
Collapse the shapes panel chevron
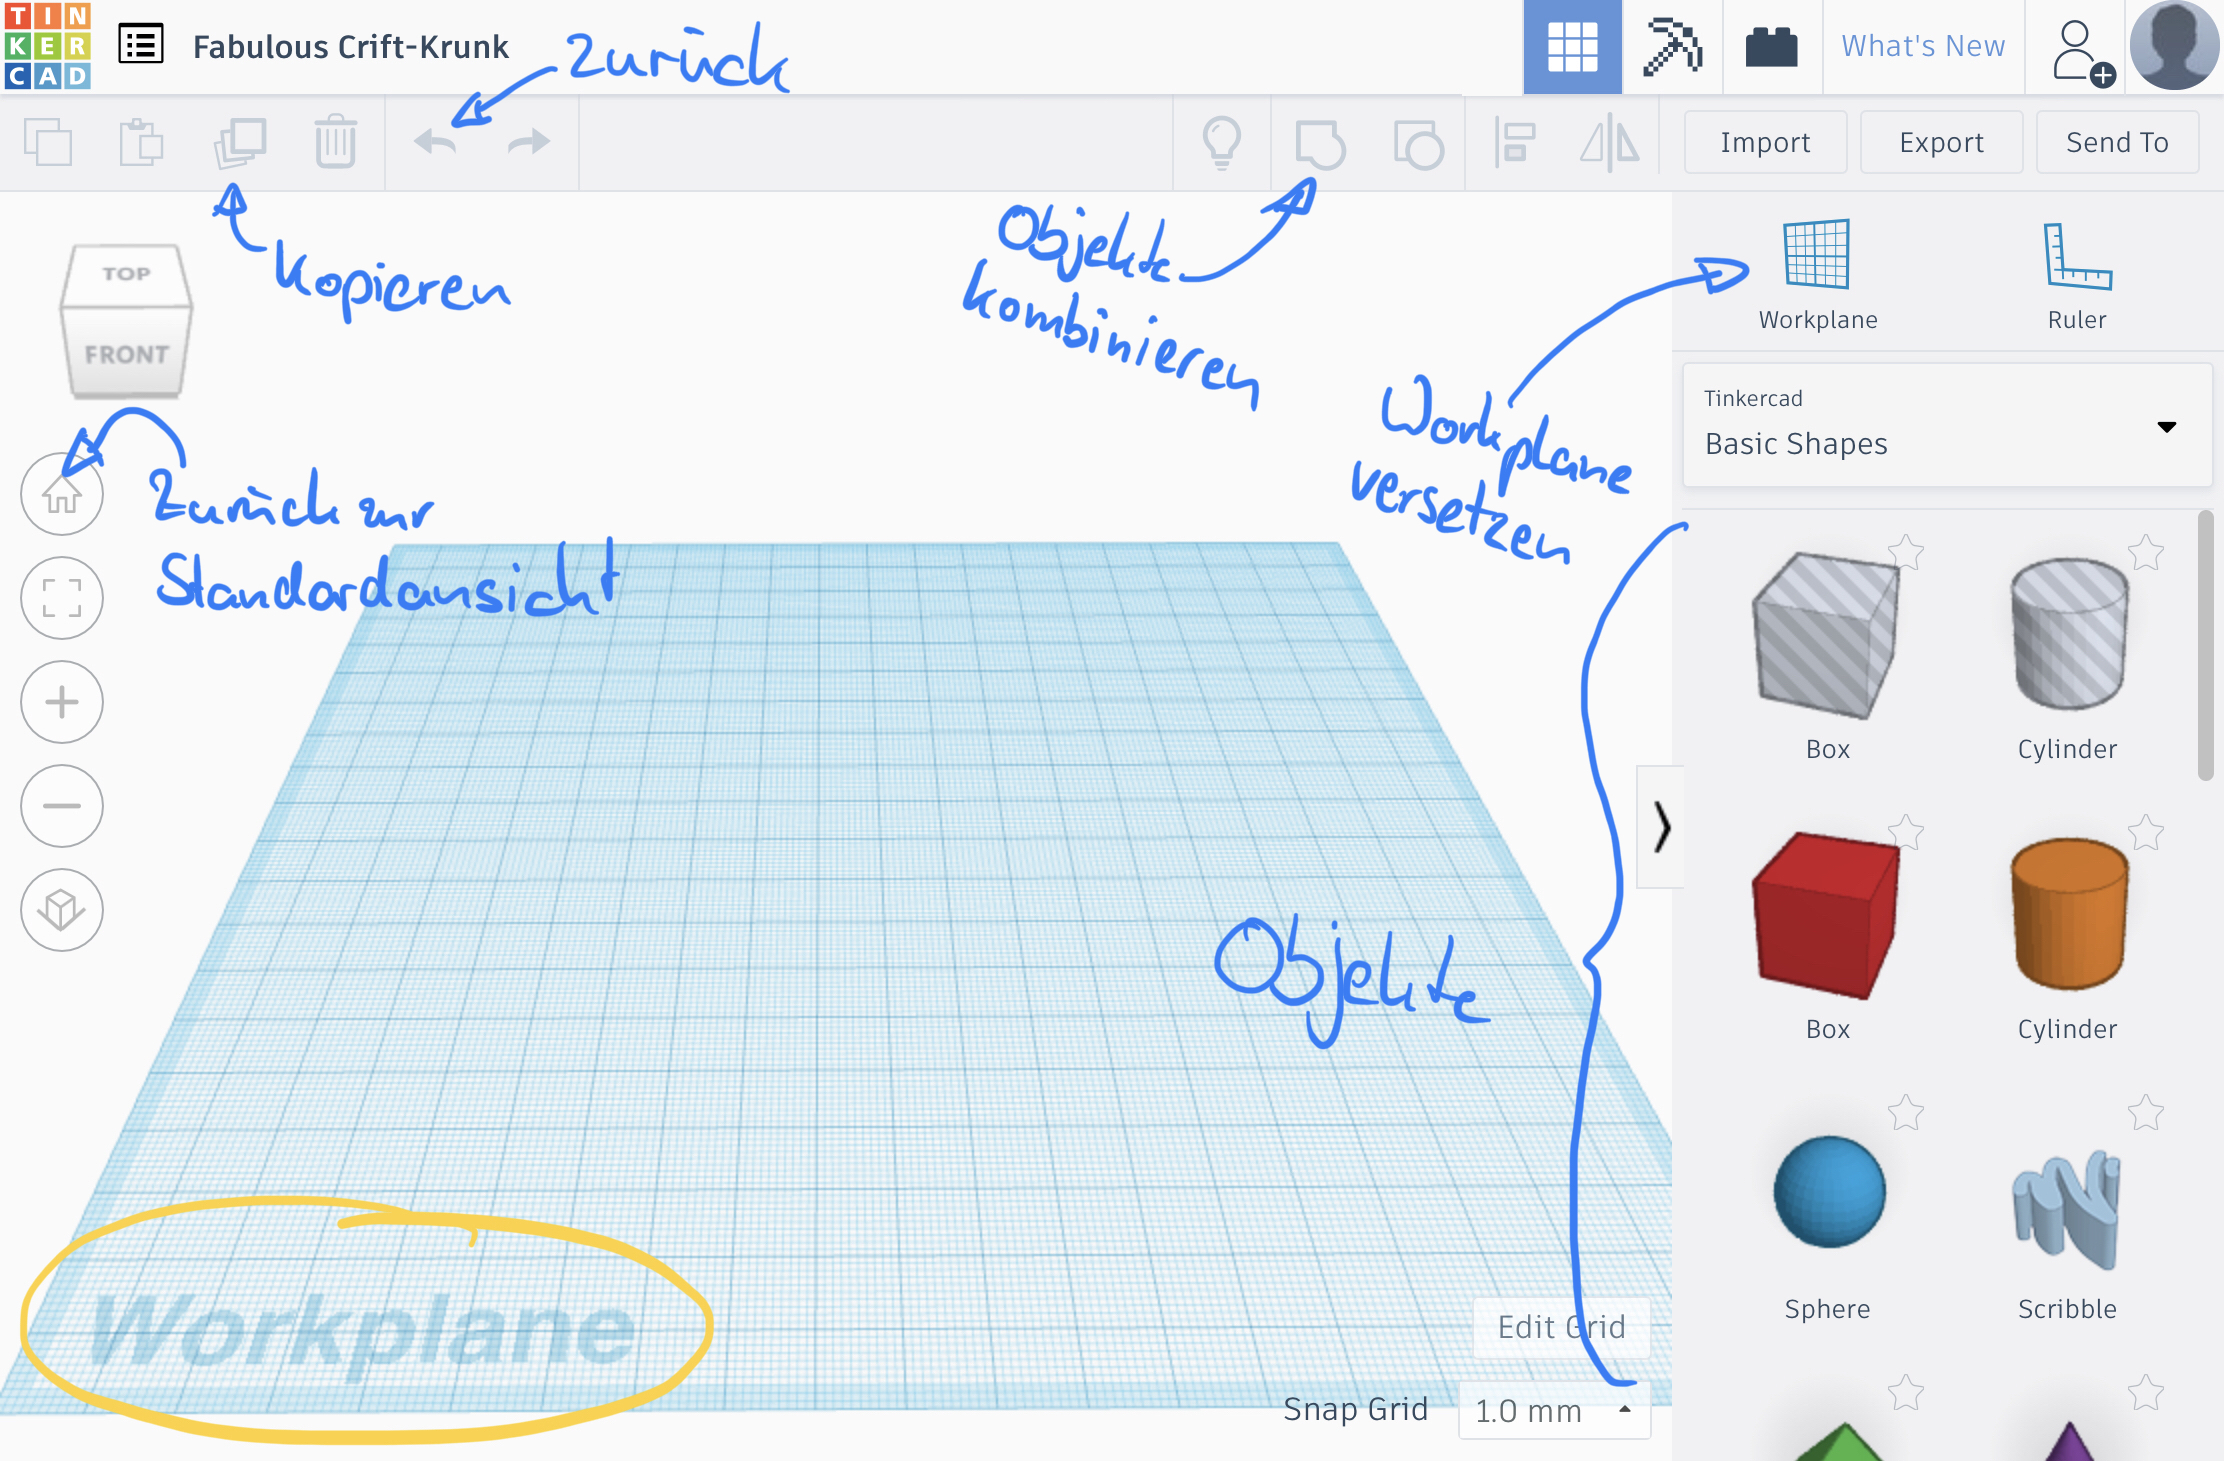(1661, 827)
